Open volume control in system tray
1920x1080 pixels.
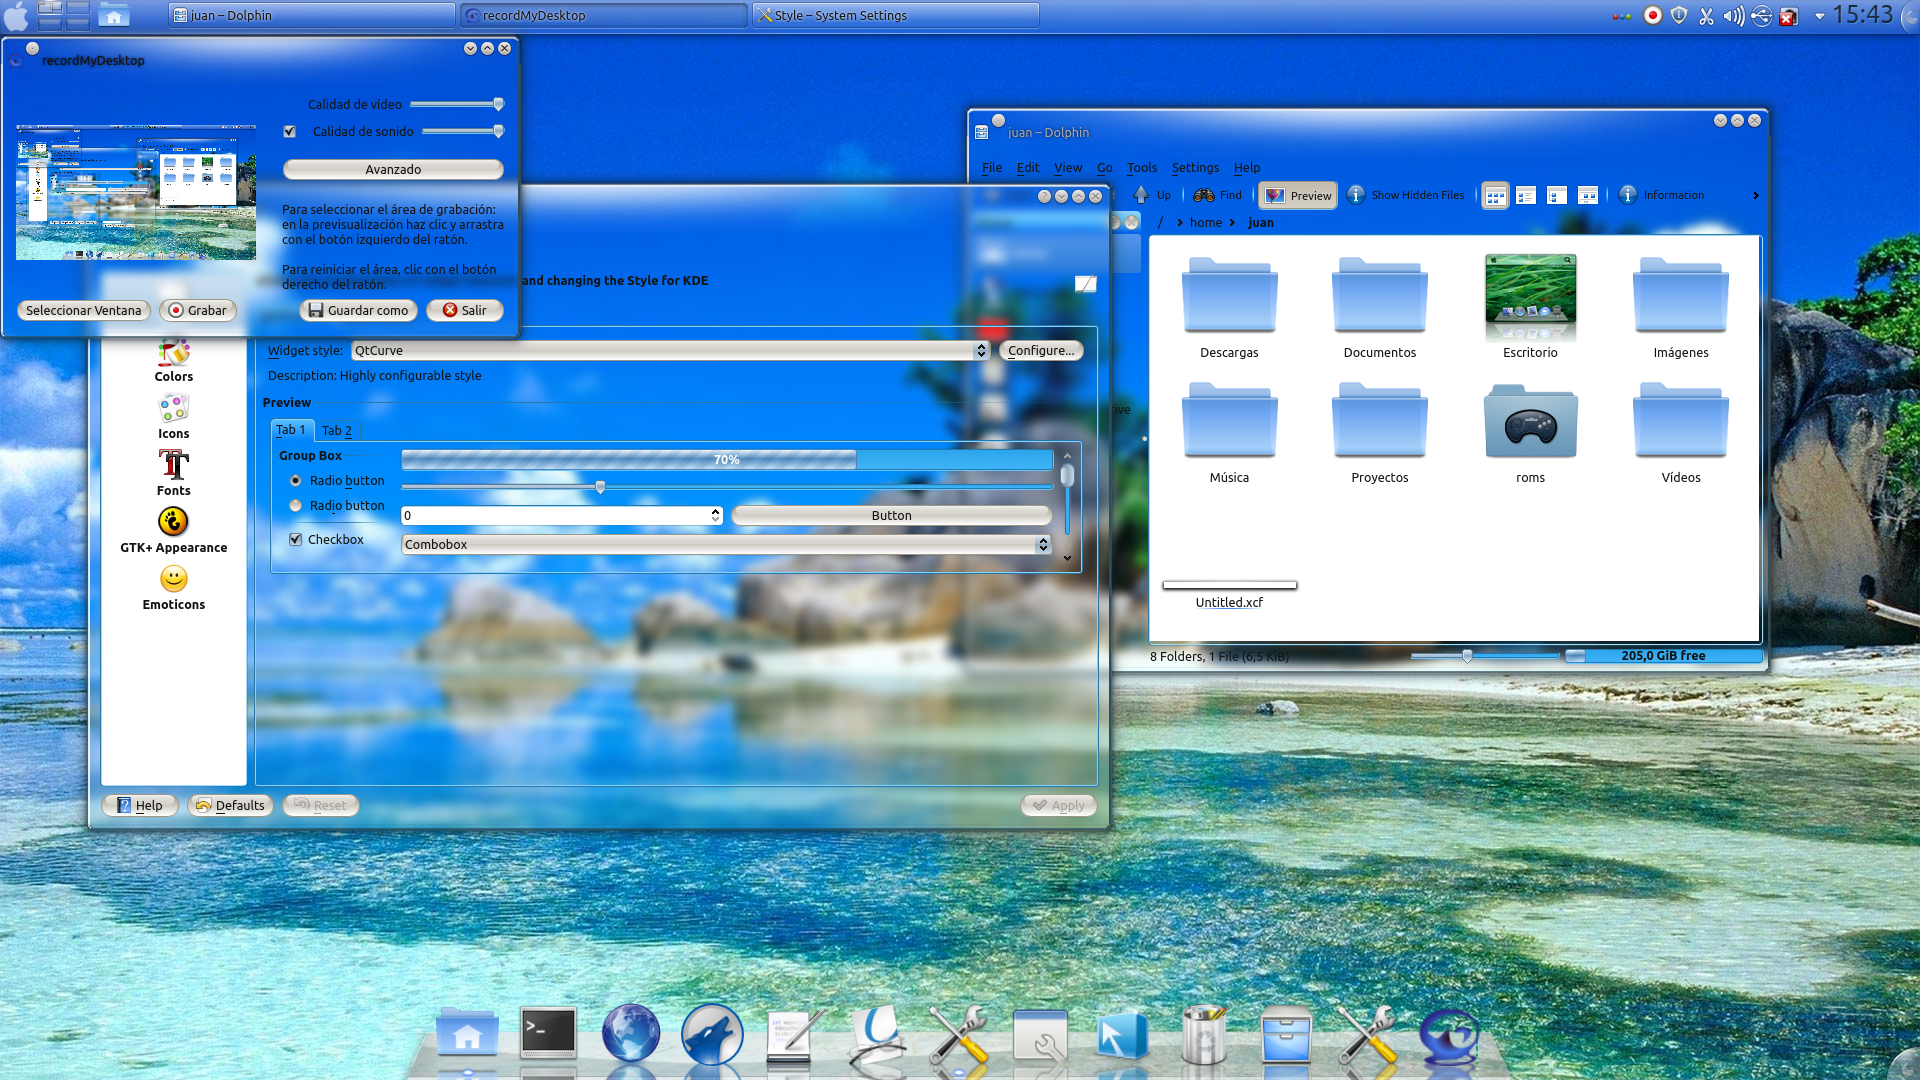[1733, 15]
